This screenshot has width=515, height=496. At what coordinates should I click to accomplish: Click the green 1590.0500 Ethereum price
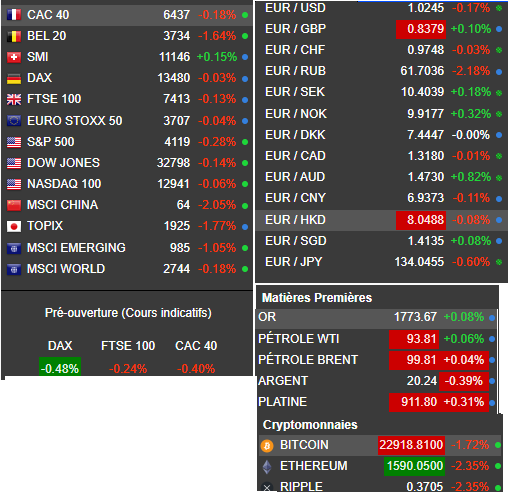pyautogui.click(x=414, y=466)
